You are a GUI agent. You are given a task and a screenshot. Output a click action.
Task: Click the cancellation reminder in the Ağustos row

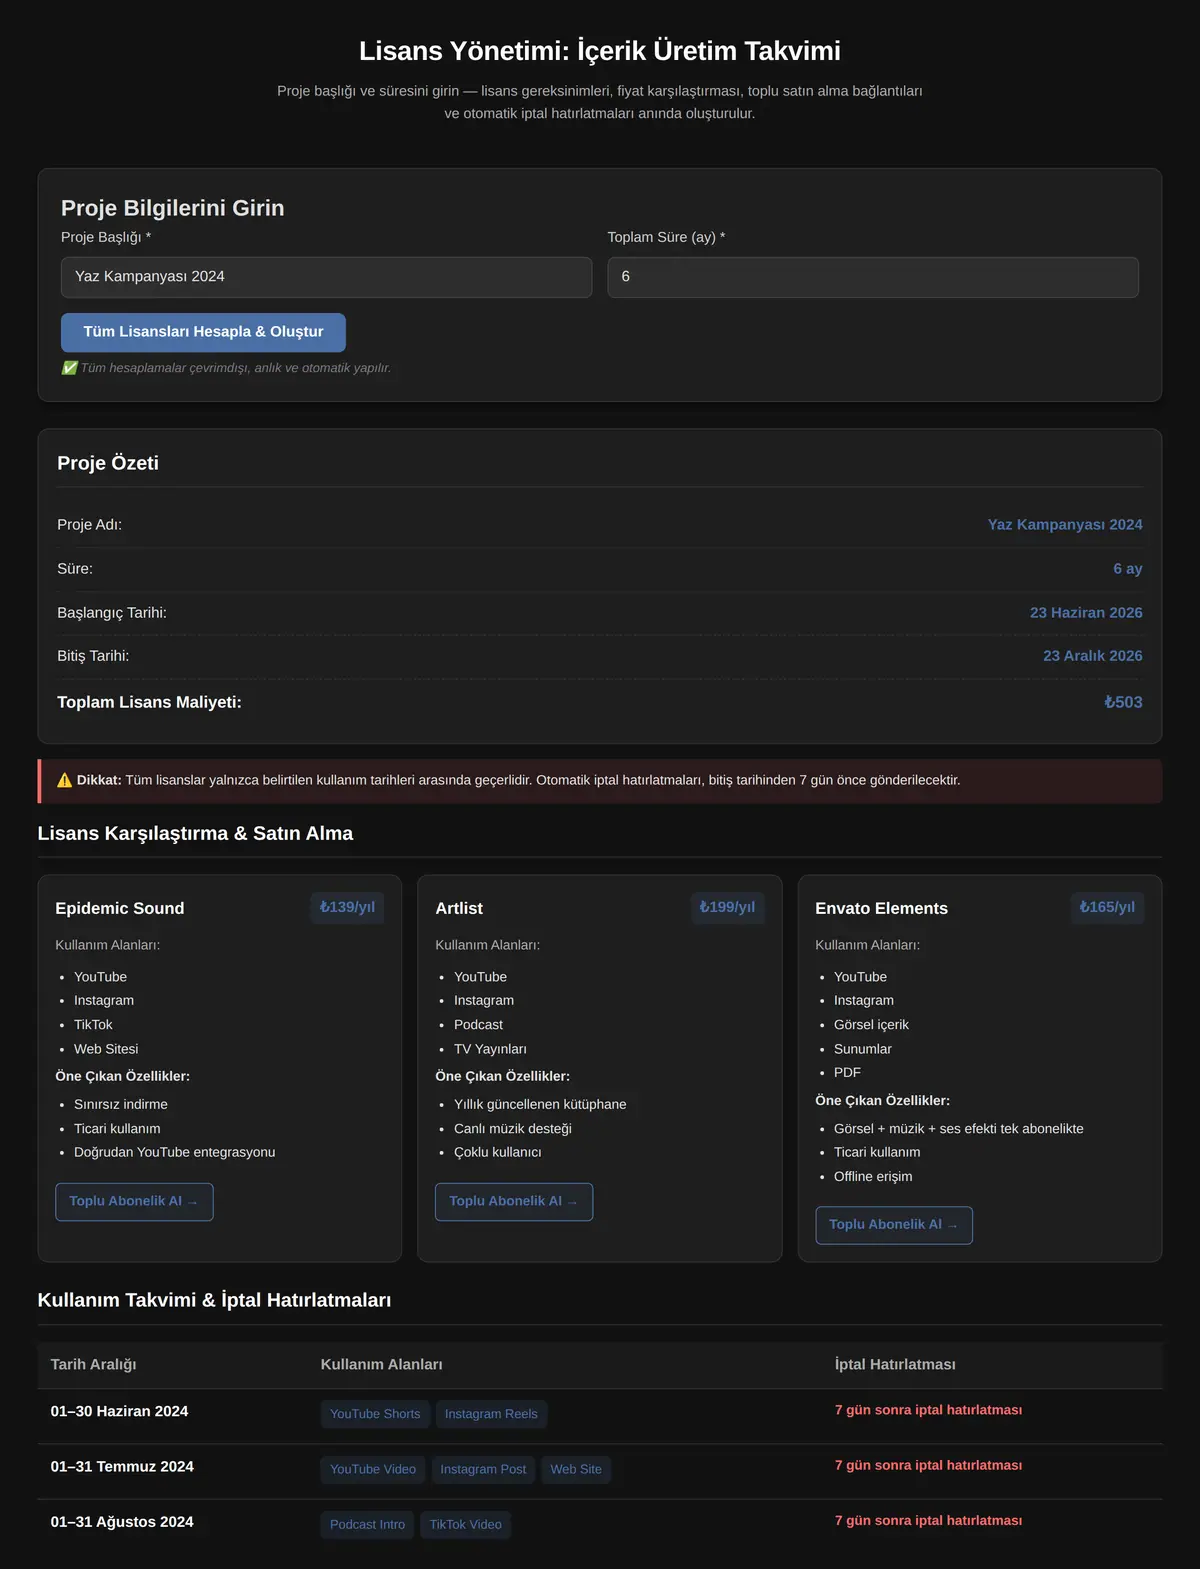click(928, 1520)
